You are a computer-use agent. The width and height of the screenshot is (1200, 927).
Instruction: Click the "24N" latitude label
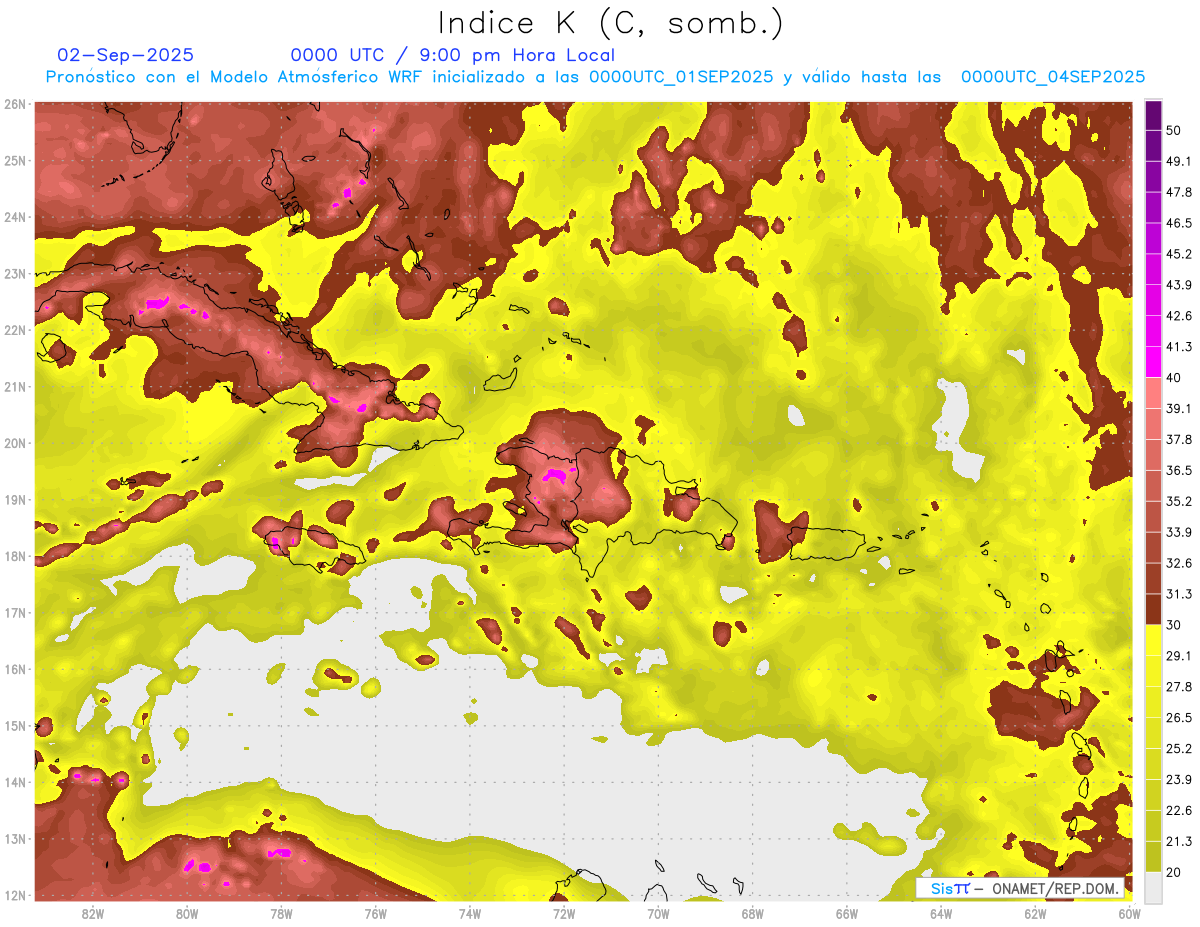(15, 217)
